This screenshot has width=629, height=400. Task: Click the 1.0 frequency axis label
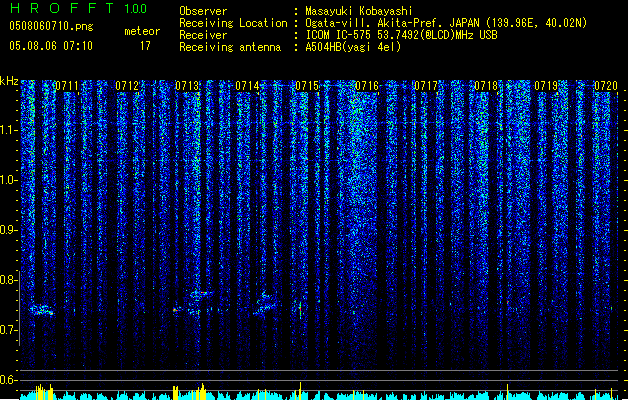tap(9, 180)
